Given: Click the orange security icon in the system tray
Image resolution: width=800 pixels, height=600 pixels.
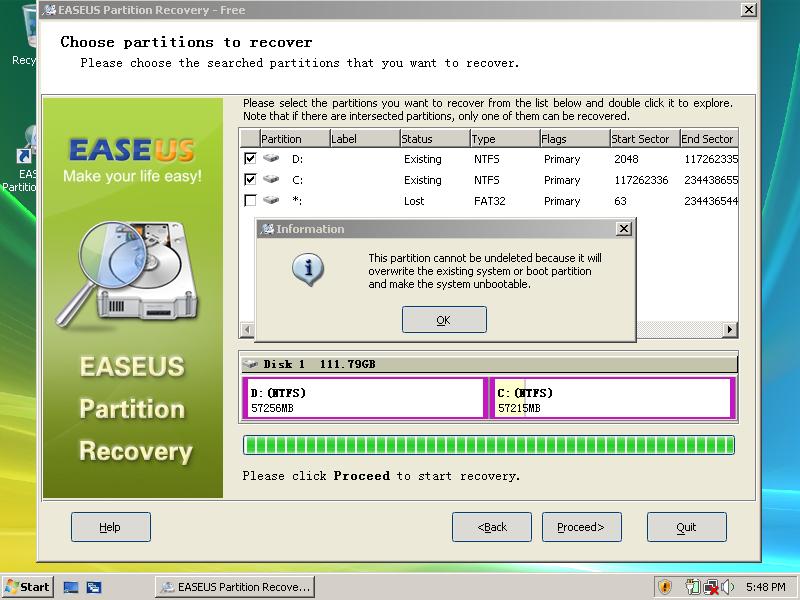Looking at the screenshot, I should tap(665, 587).
